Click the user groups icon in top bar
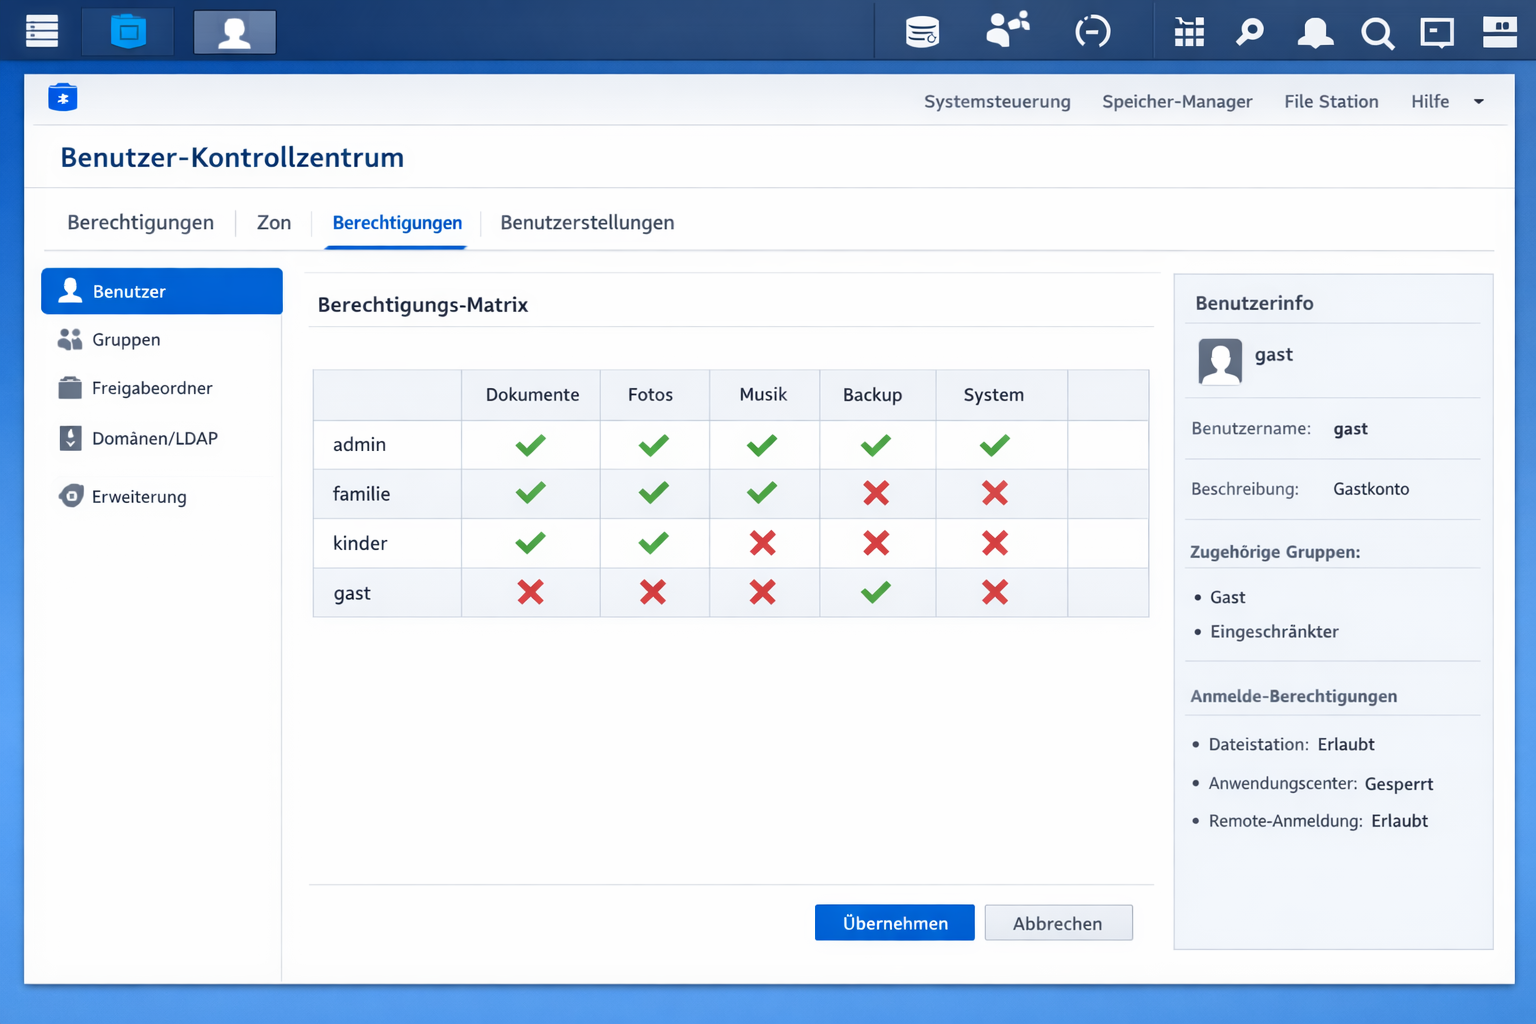 1008,31
